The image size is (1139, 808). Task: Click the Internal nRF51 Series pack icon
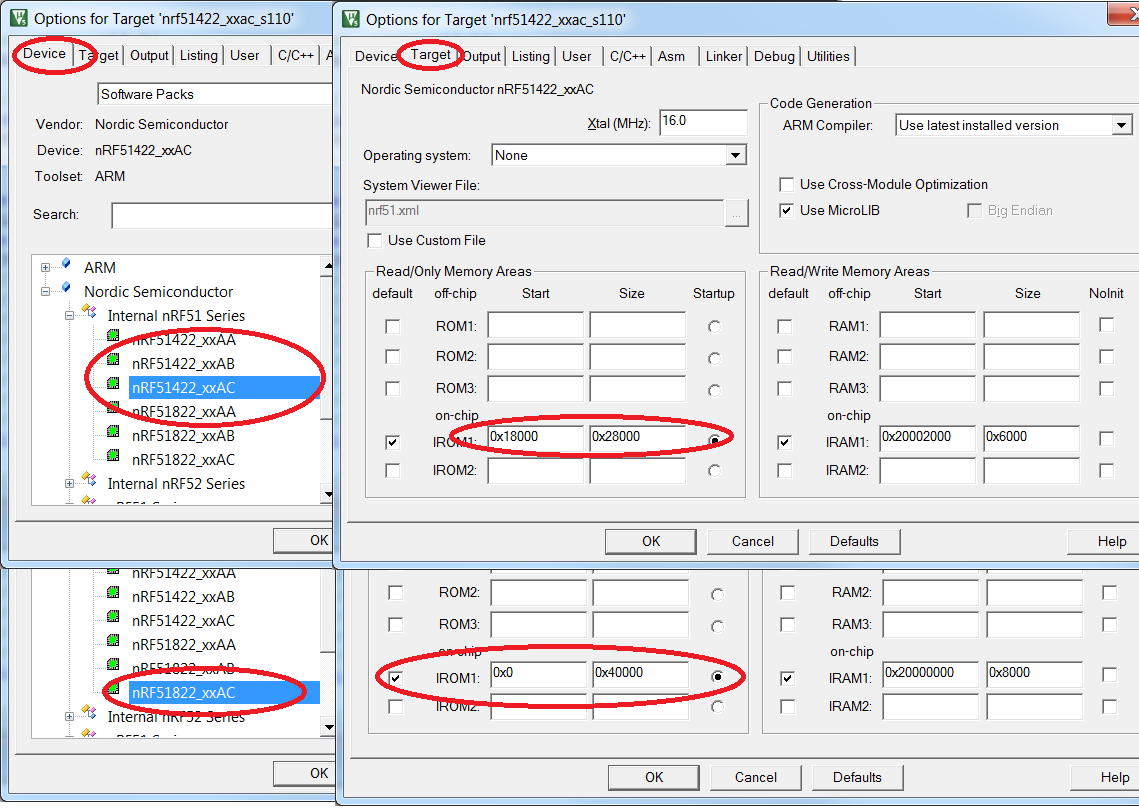coord(89,312)
